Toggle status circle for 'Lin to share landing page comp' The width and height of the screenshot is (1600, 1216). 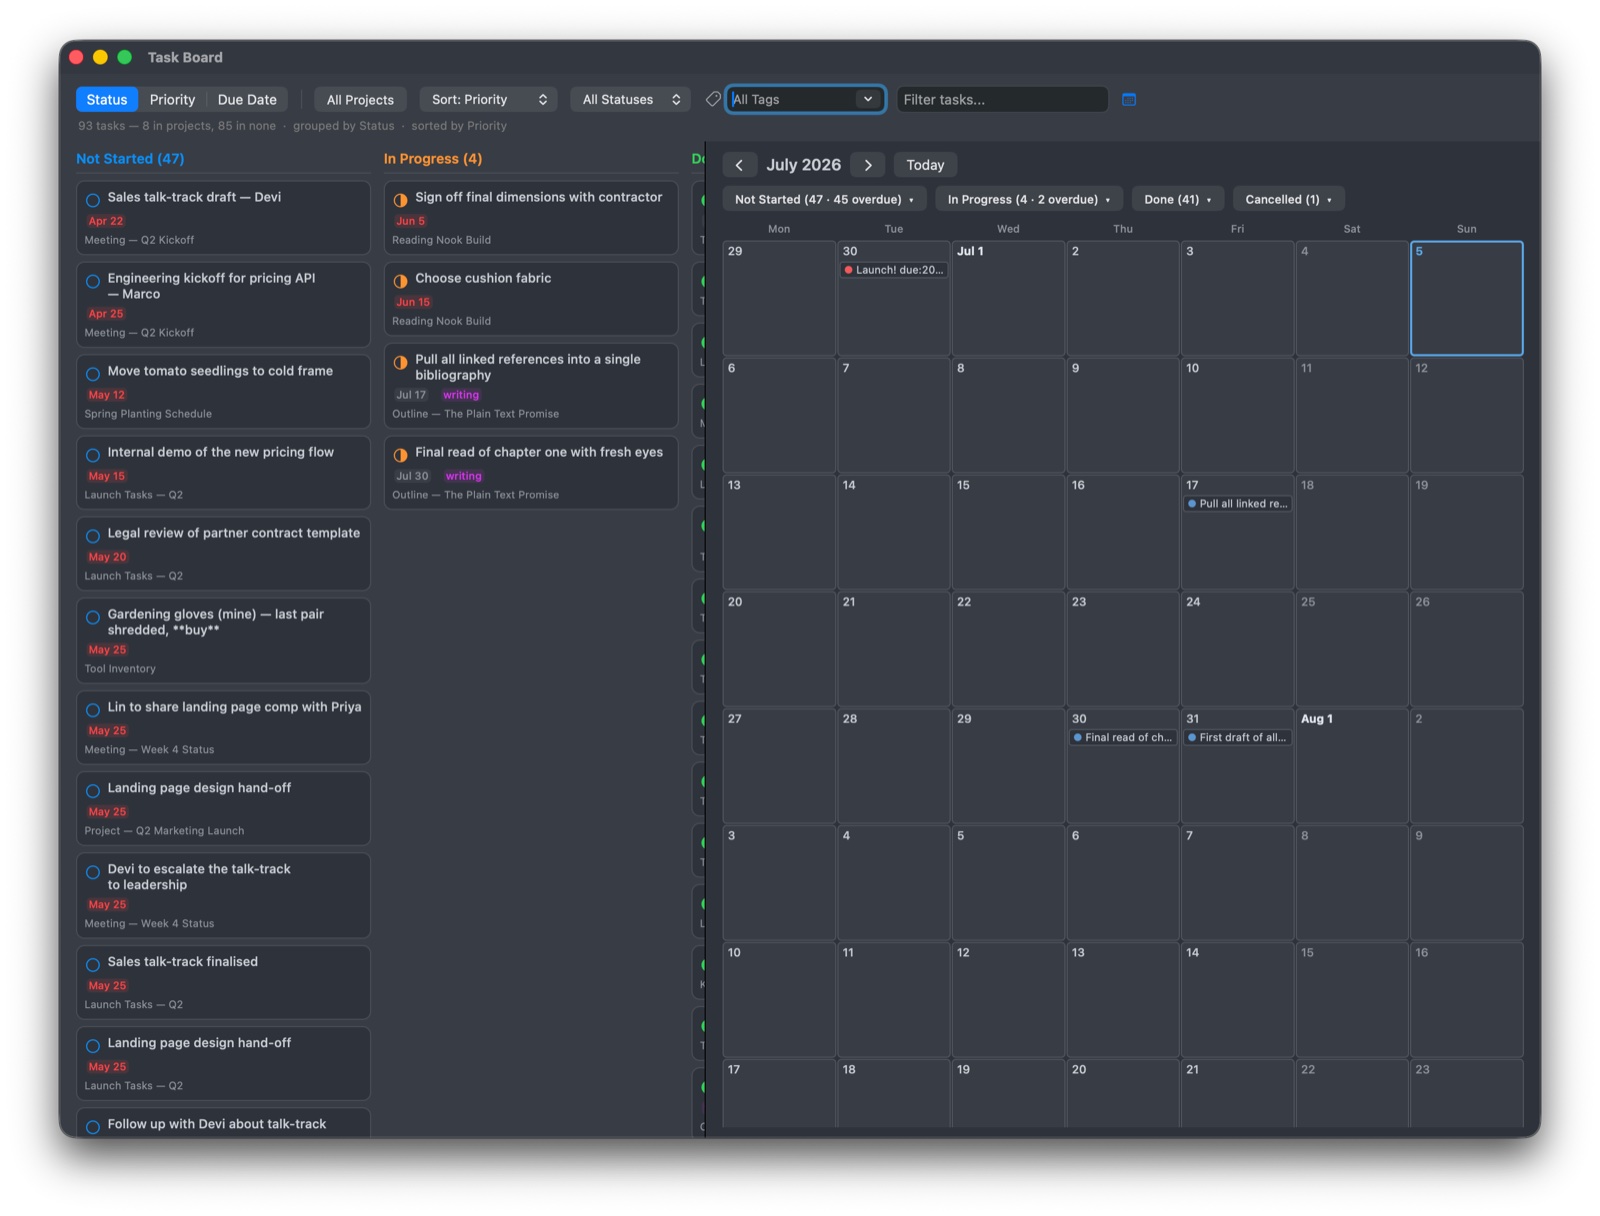(x=93, y=709)
